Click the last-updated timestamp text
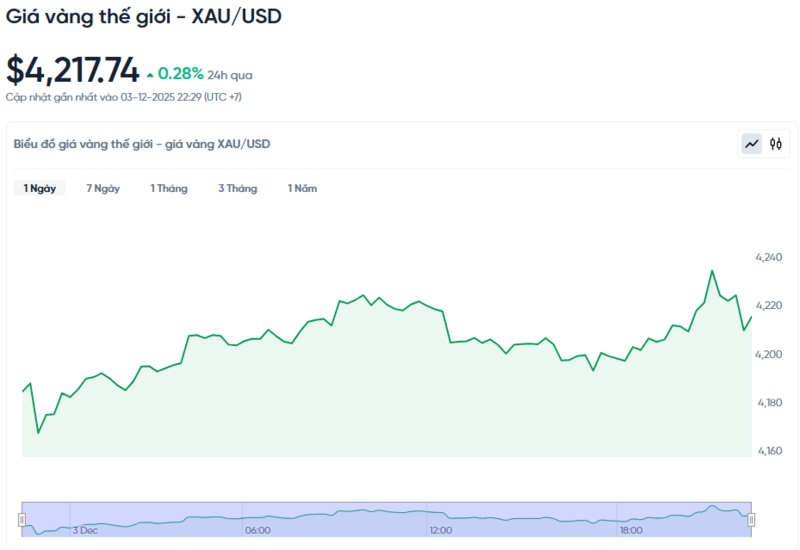This screenshot has height=550, width=800. click(x=123, y=97)
